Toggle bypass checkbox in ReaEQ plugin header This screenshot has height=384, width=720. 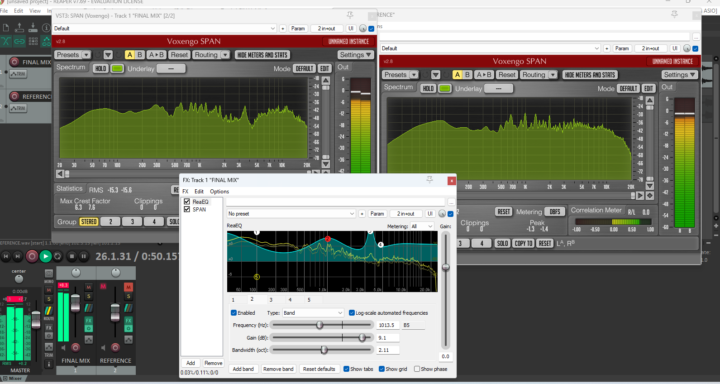[450, 214]
